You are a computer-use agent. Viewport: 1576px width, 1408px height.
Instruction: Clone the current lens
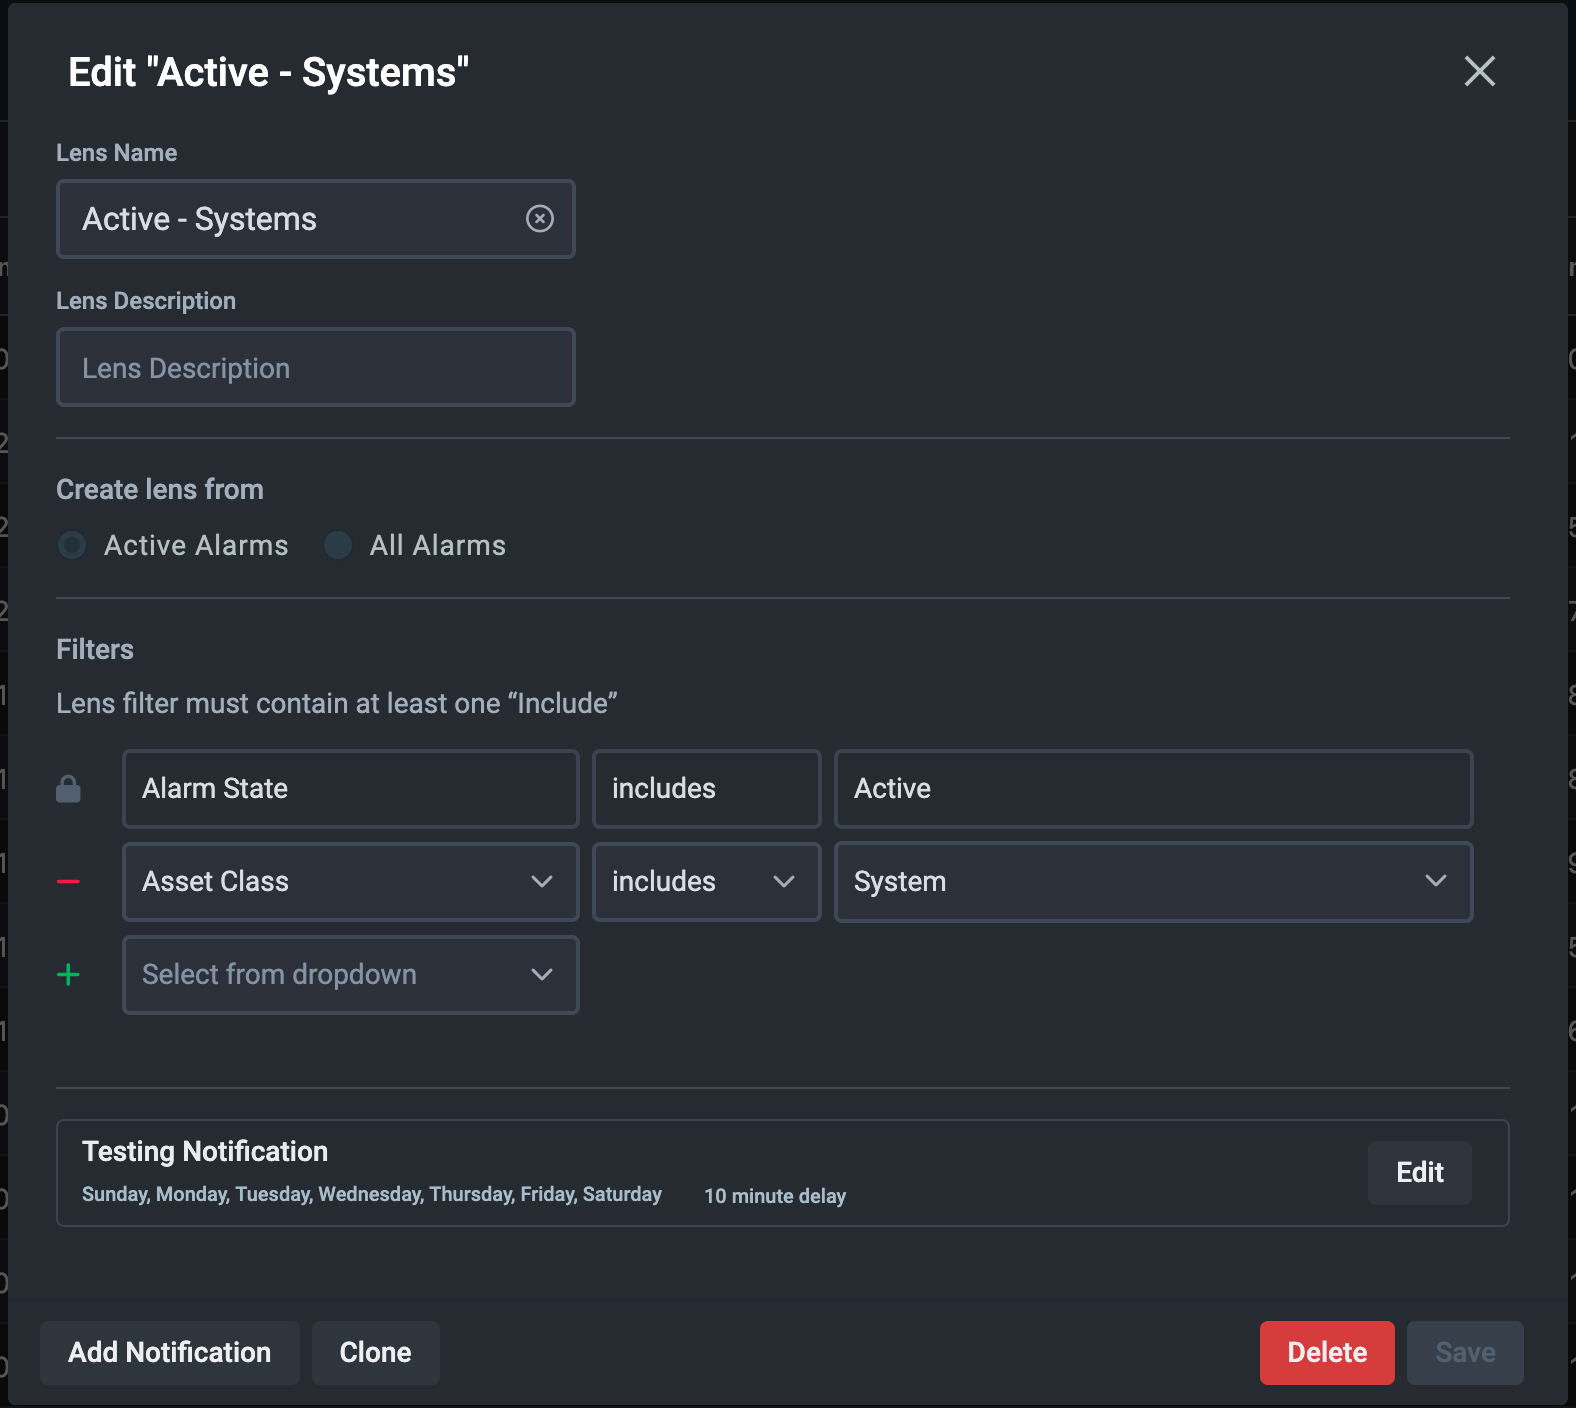tap(375, 1352)
